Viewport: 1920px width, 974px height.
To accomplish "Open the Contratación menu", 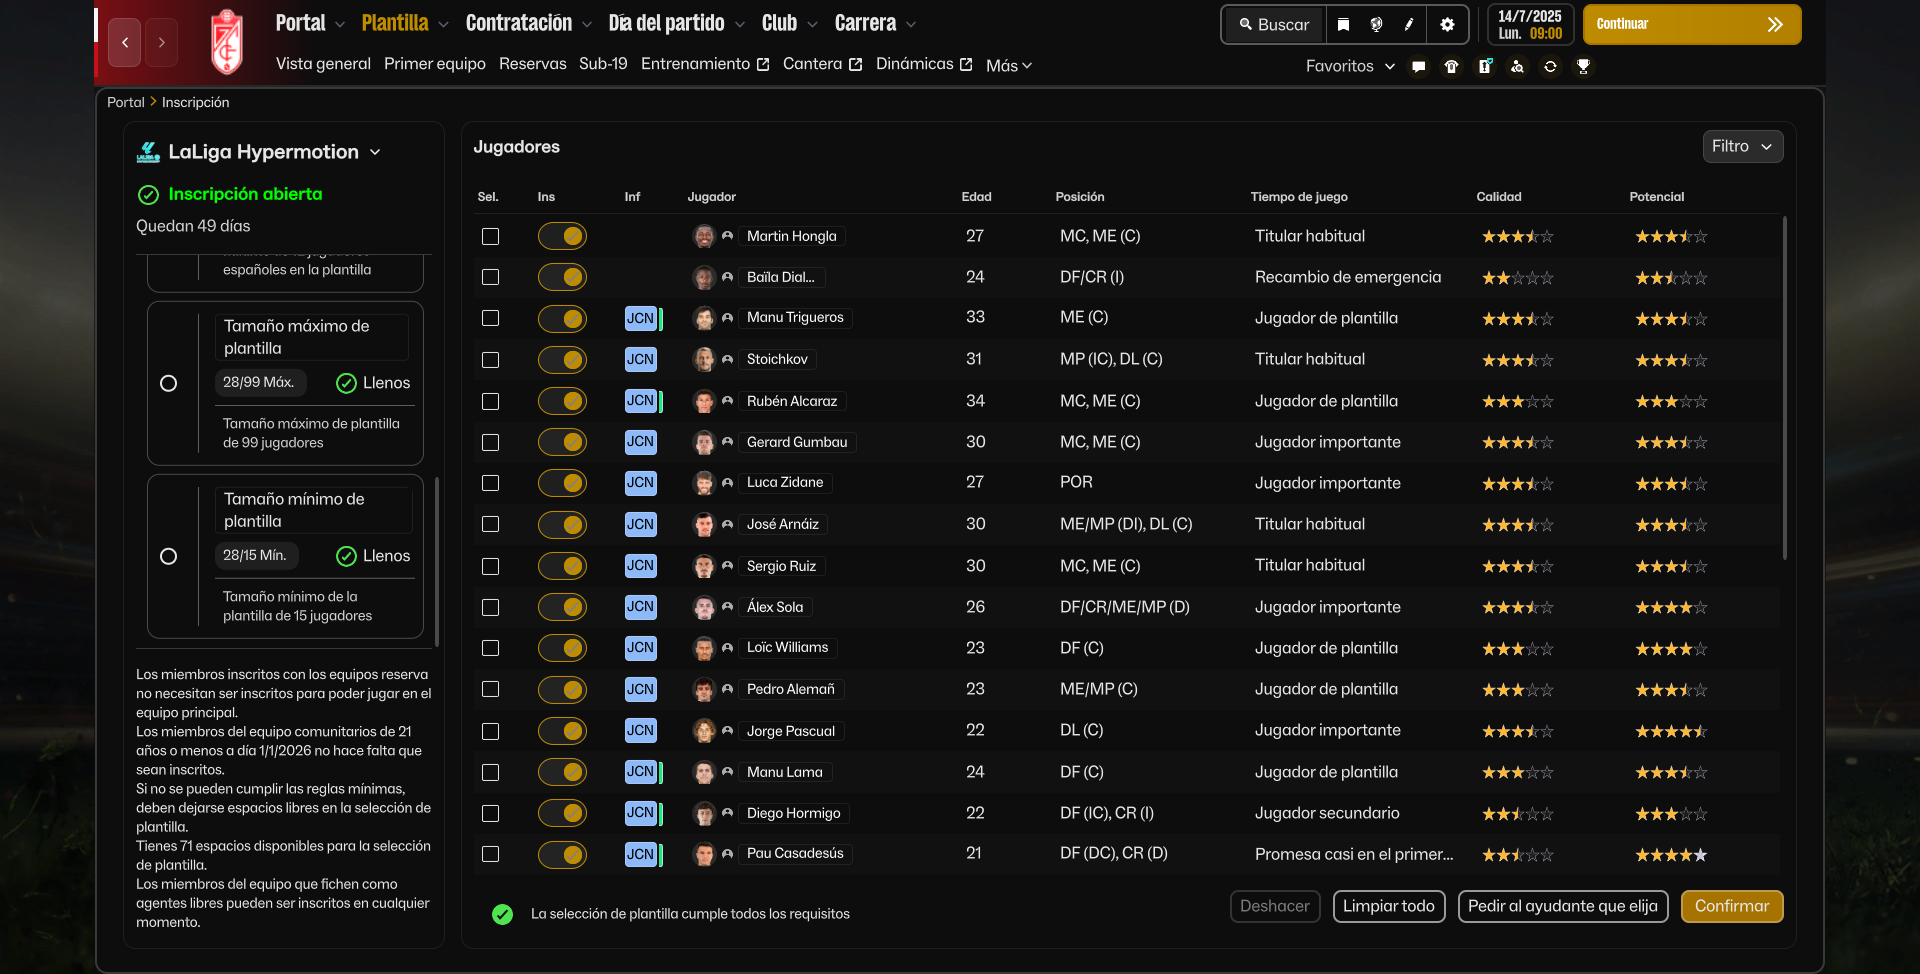I will click(x=528, y=23).
